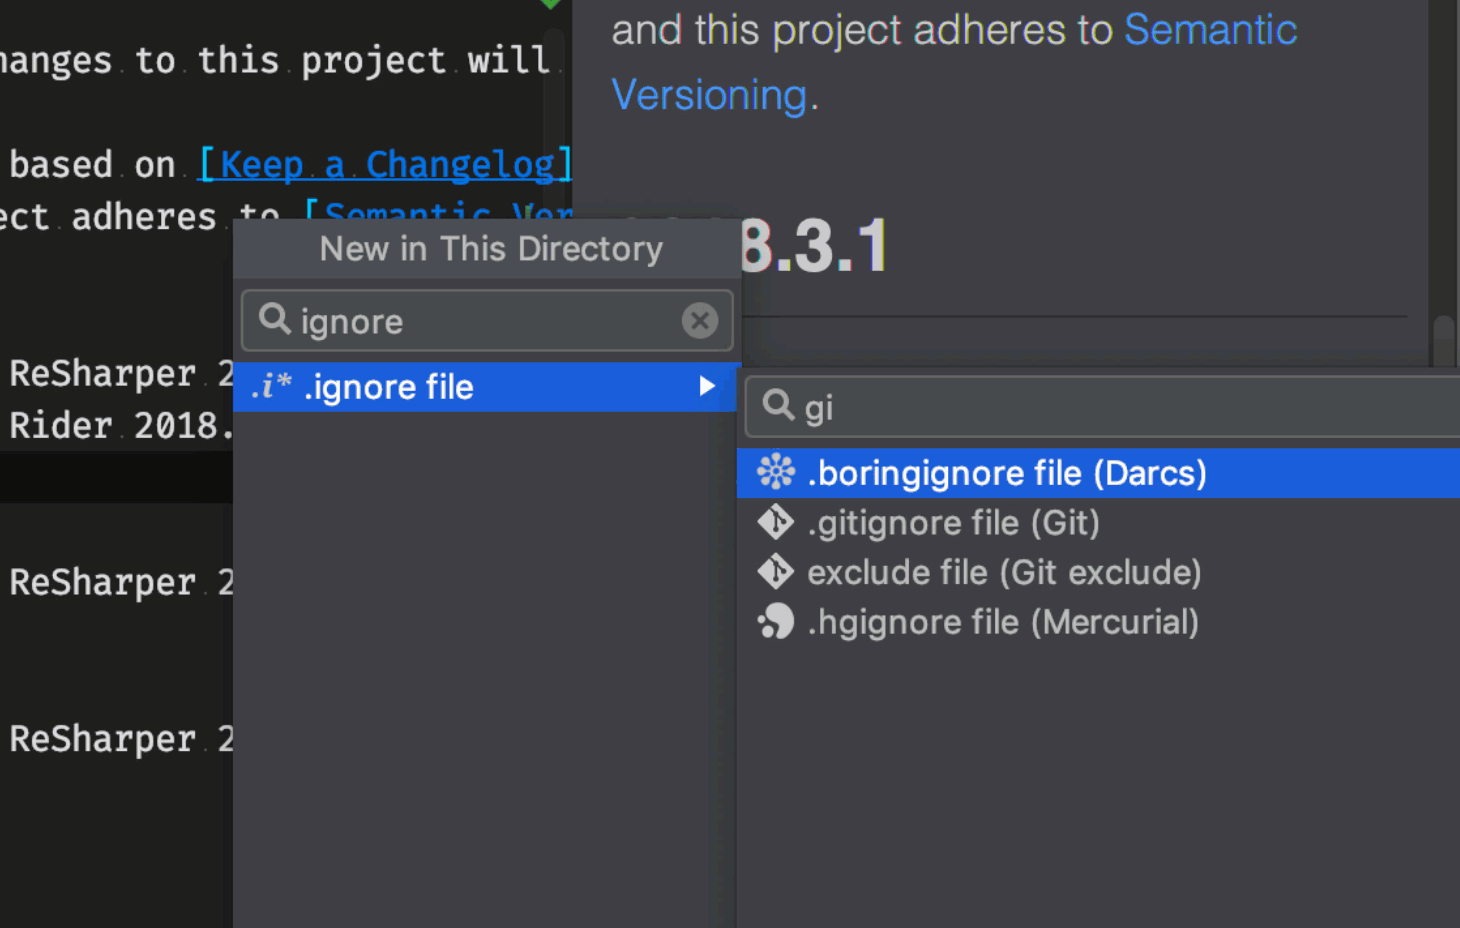
Task: Click magnifier icon in 'gi' search box
Action: 778,405
